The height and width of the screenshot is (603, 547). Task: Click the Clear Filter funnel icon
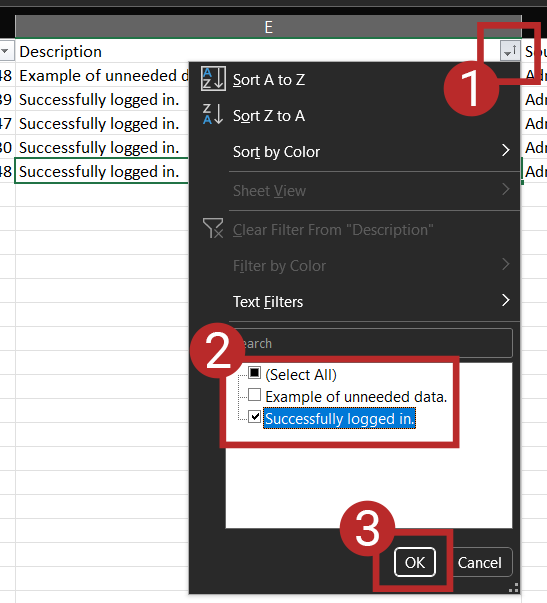213,228
